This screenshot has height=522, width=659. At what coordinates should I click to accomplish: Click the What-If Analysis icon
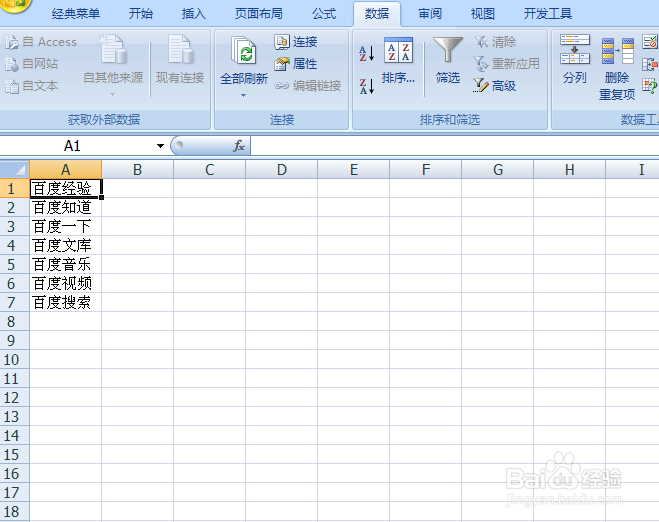tap(650, 86)
